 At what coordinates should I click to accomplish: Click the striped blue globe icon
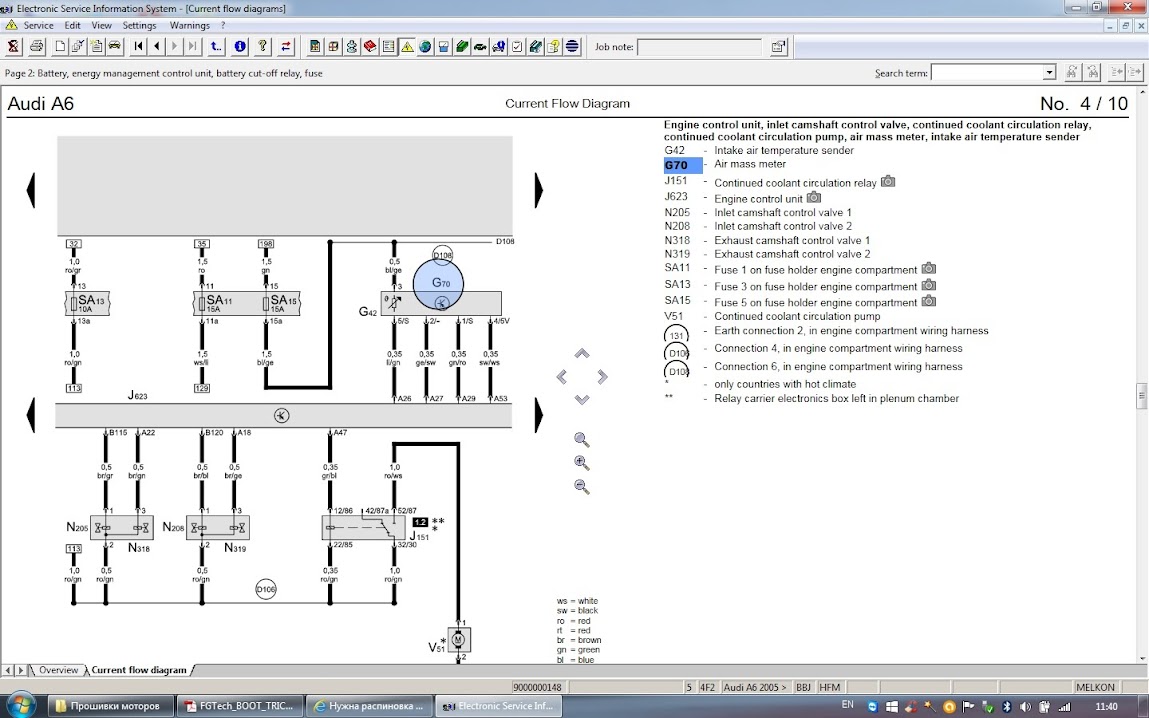572,46
